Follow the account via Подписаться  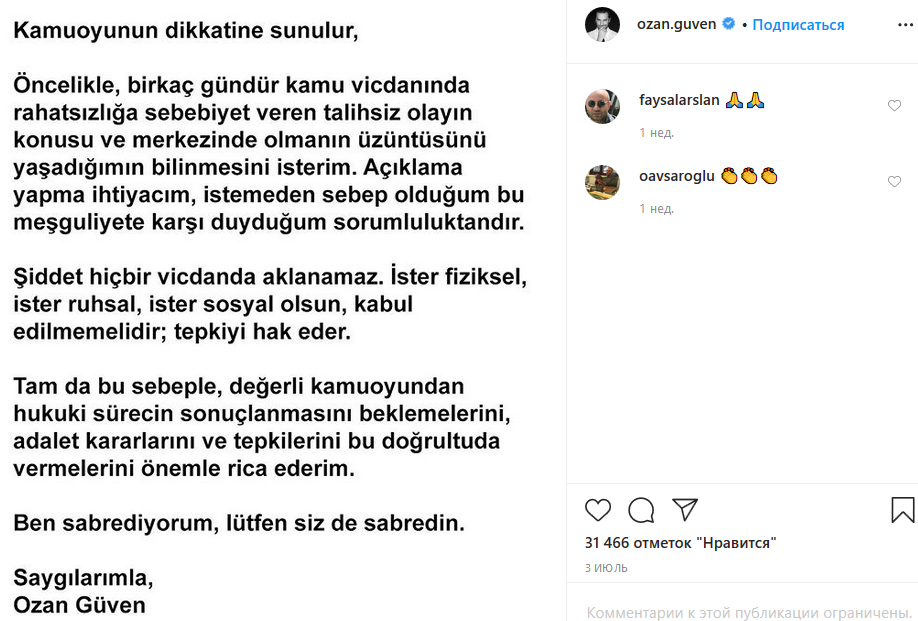tap(798, 24)
